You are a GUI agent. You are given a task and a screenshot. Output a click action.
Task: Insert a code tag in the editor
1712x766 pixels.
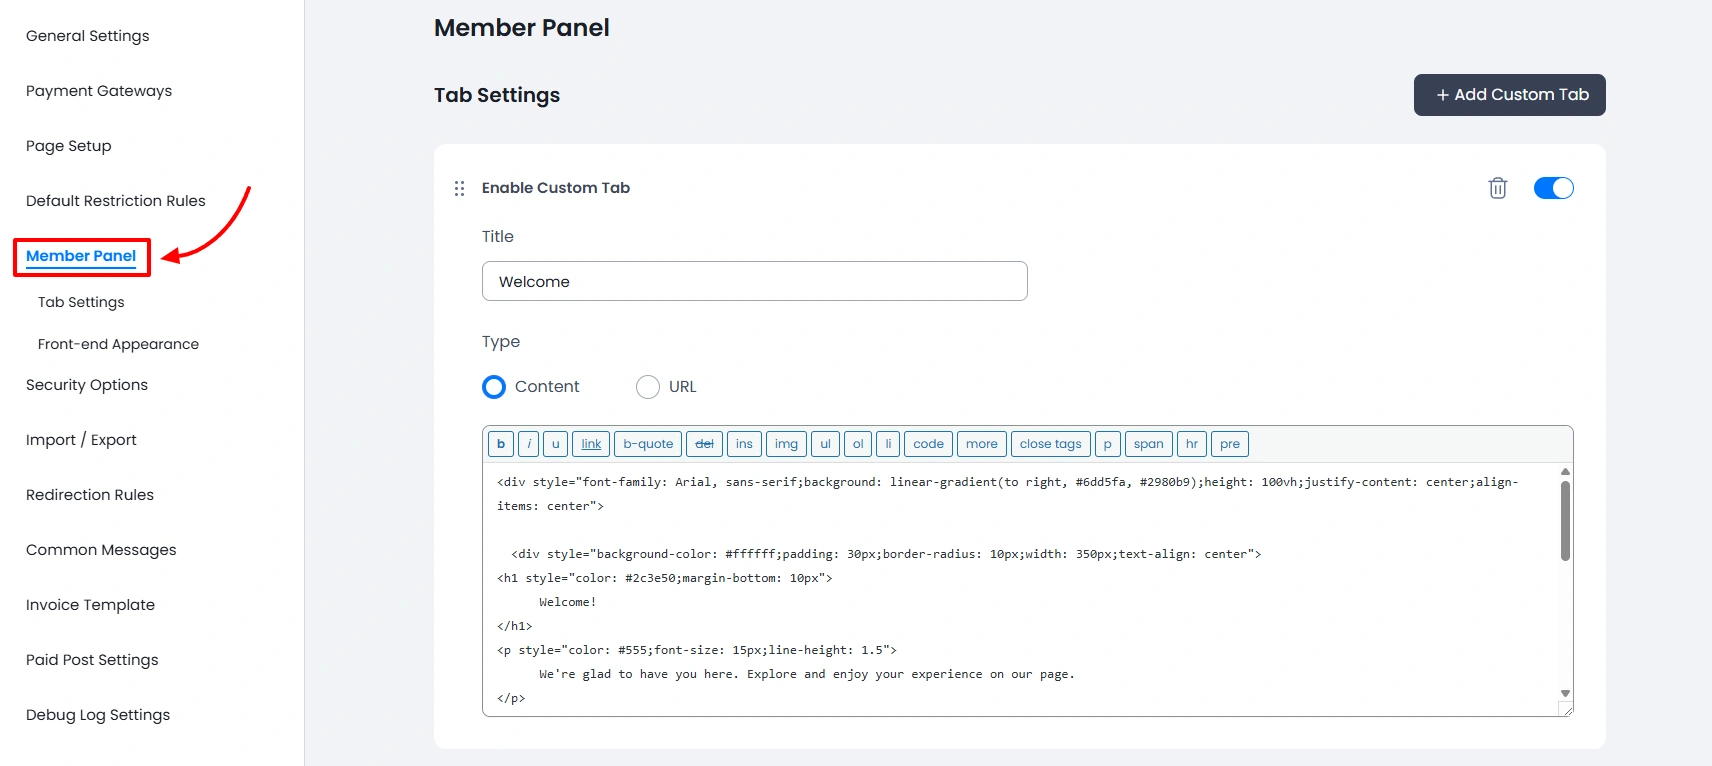coord(927,443)
